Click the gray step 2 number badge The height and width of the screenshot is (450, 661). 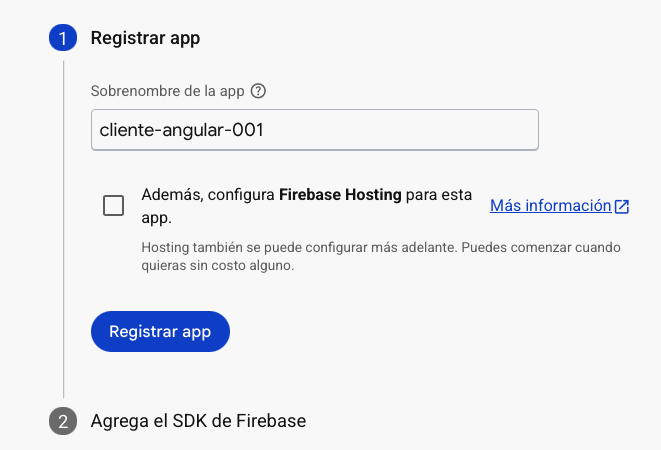(63, 421)
